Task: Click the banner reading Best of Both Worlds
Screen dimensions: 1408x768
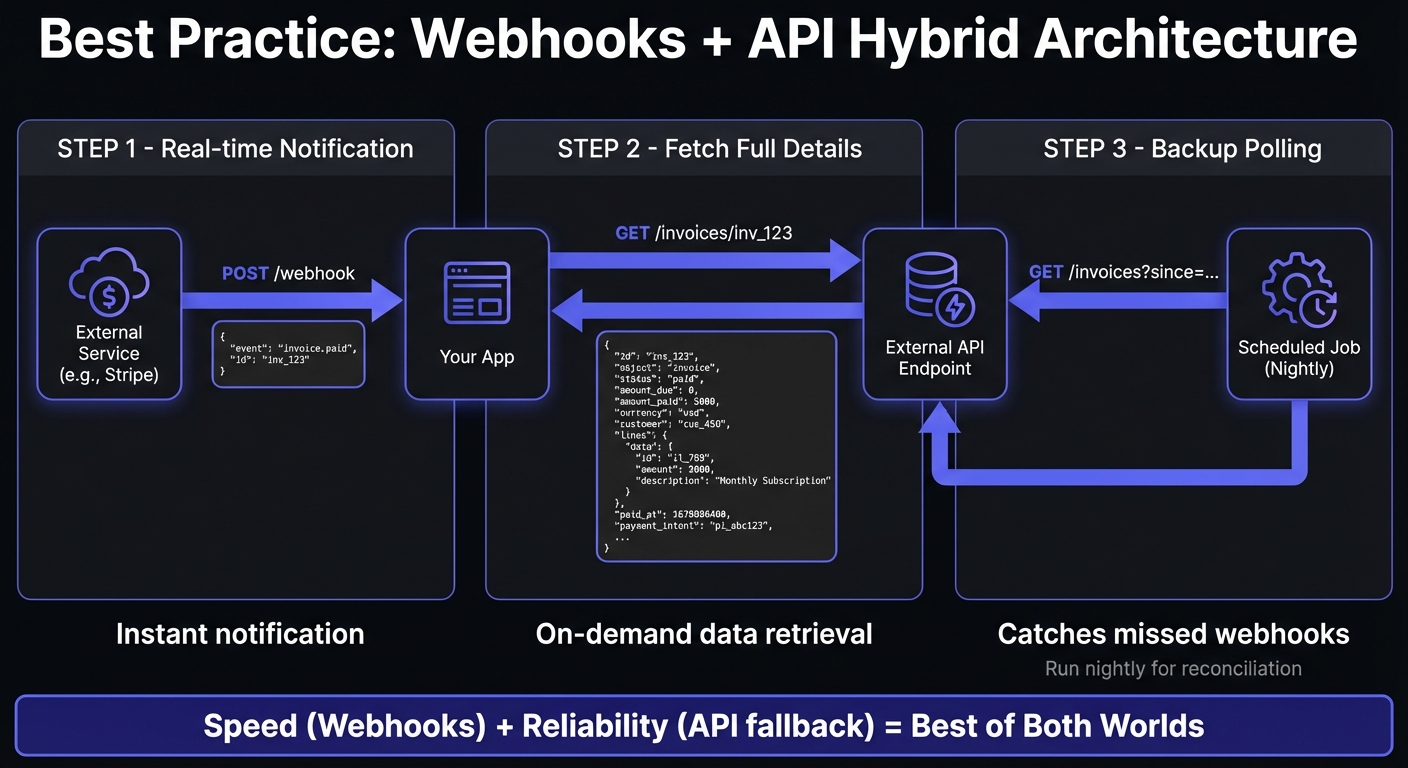Action: [x=704, y=726]
